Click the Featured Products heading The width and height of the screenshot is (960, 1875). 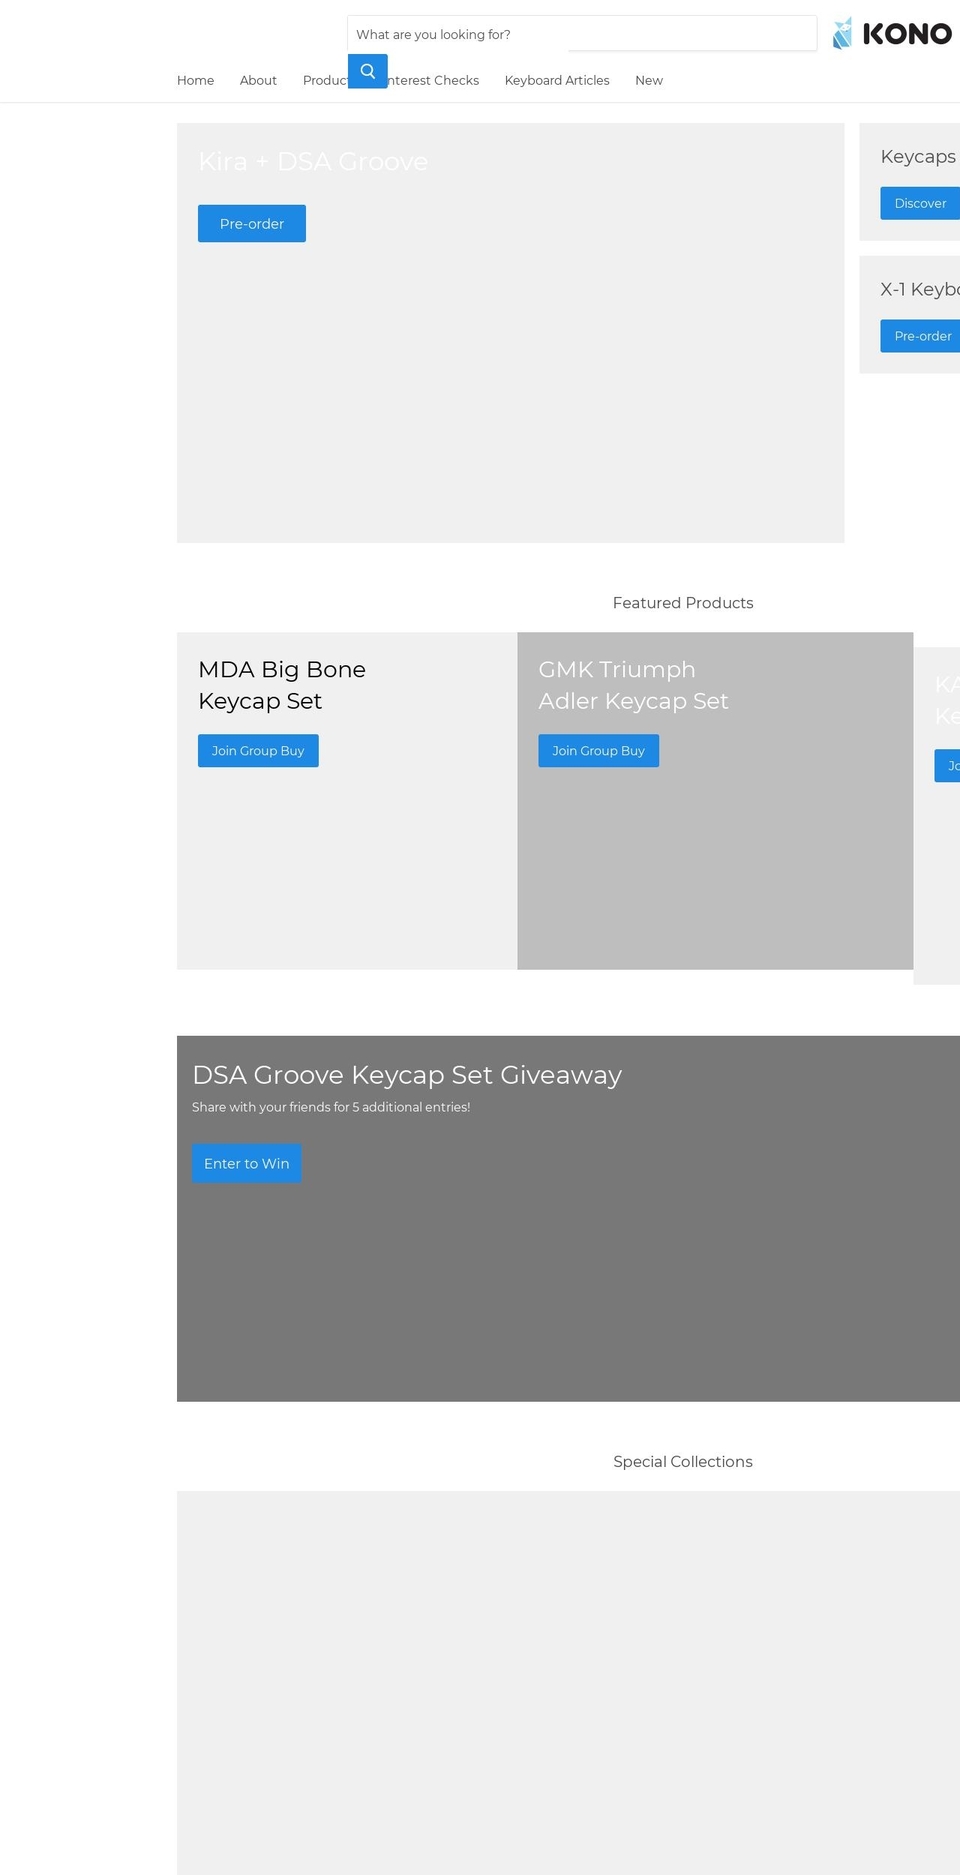coord(683,603)
